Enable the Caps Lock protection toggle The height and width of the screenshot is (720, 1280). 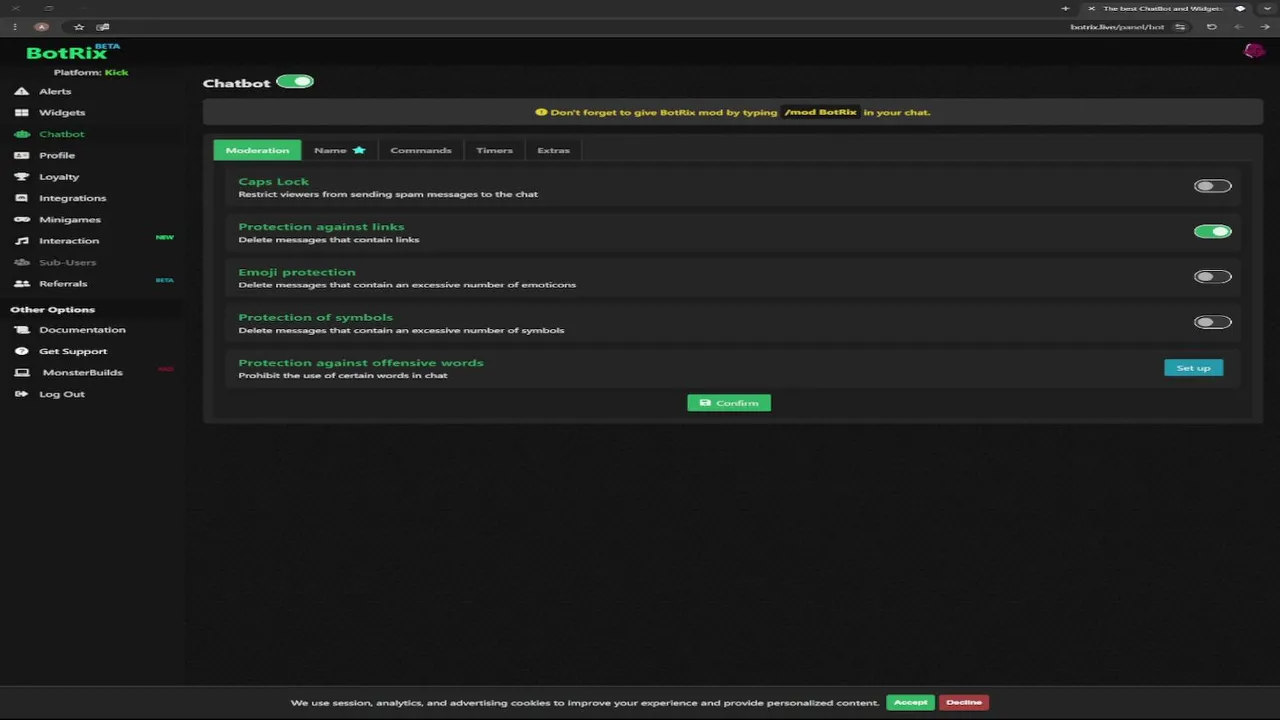[1212, 186]
